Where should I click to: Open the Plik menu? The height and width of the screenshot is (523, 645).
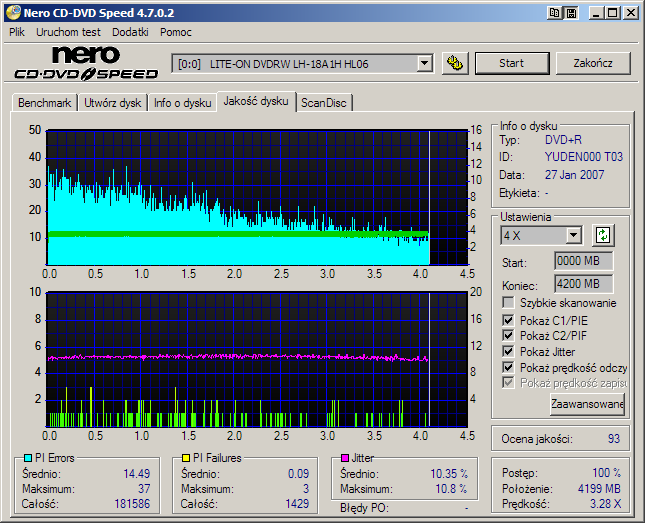tap(17, 32)
